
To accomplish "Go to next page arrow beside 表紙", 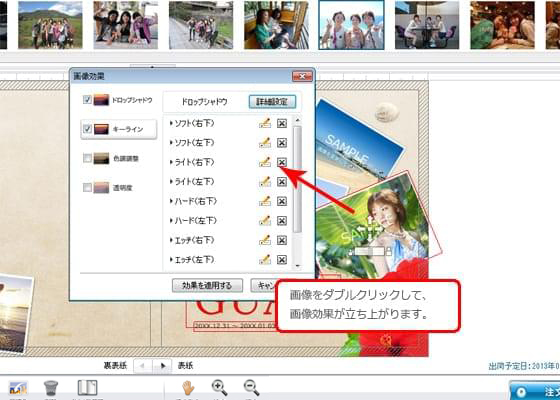I will [162, 366].
